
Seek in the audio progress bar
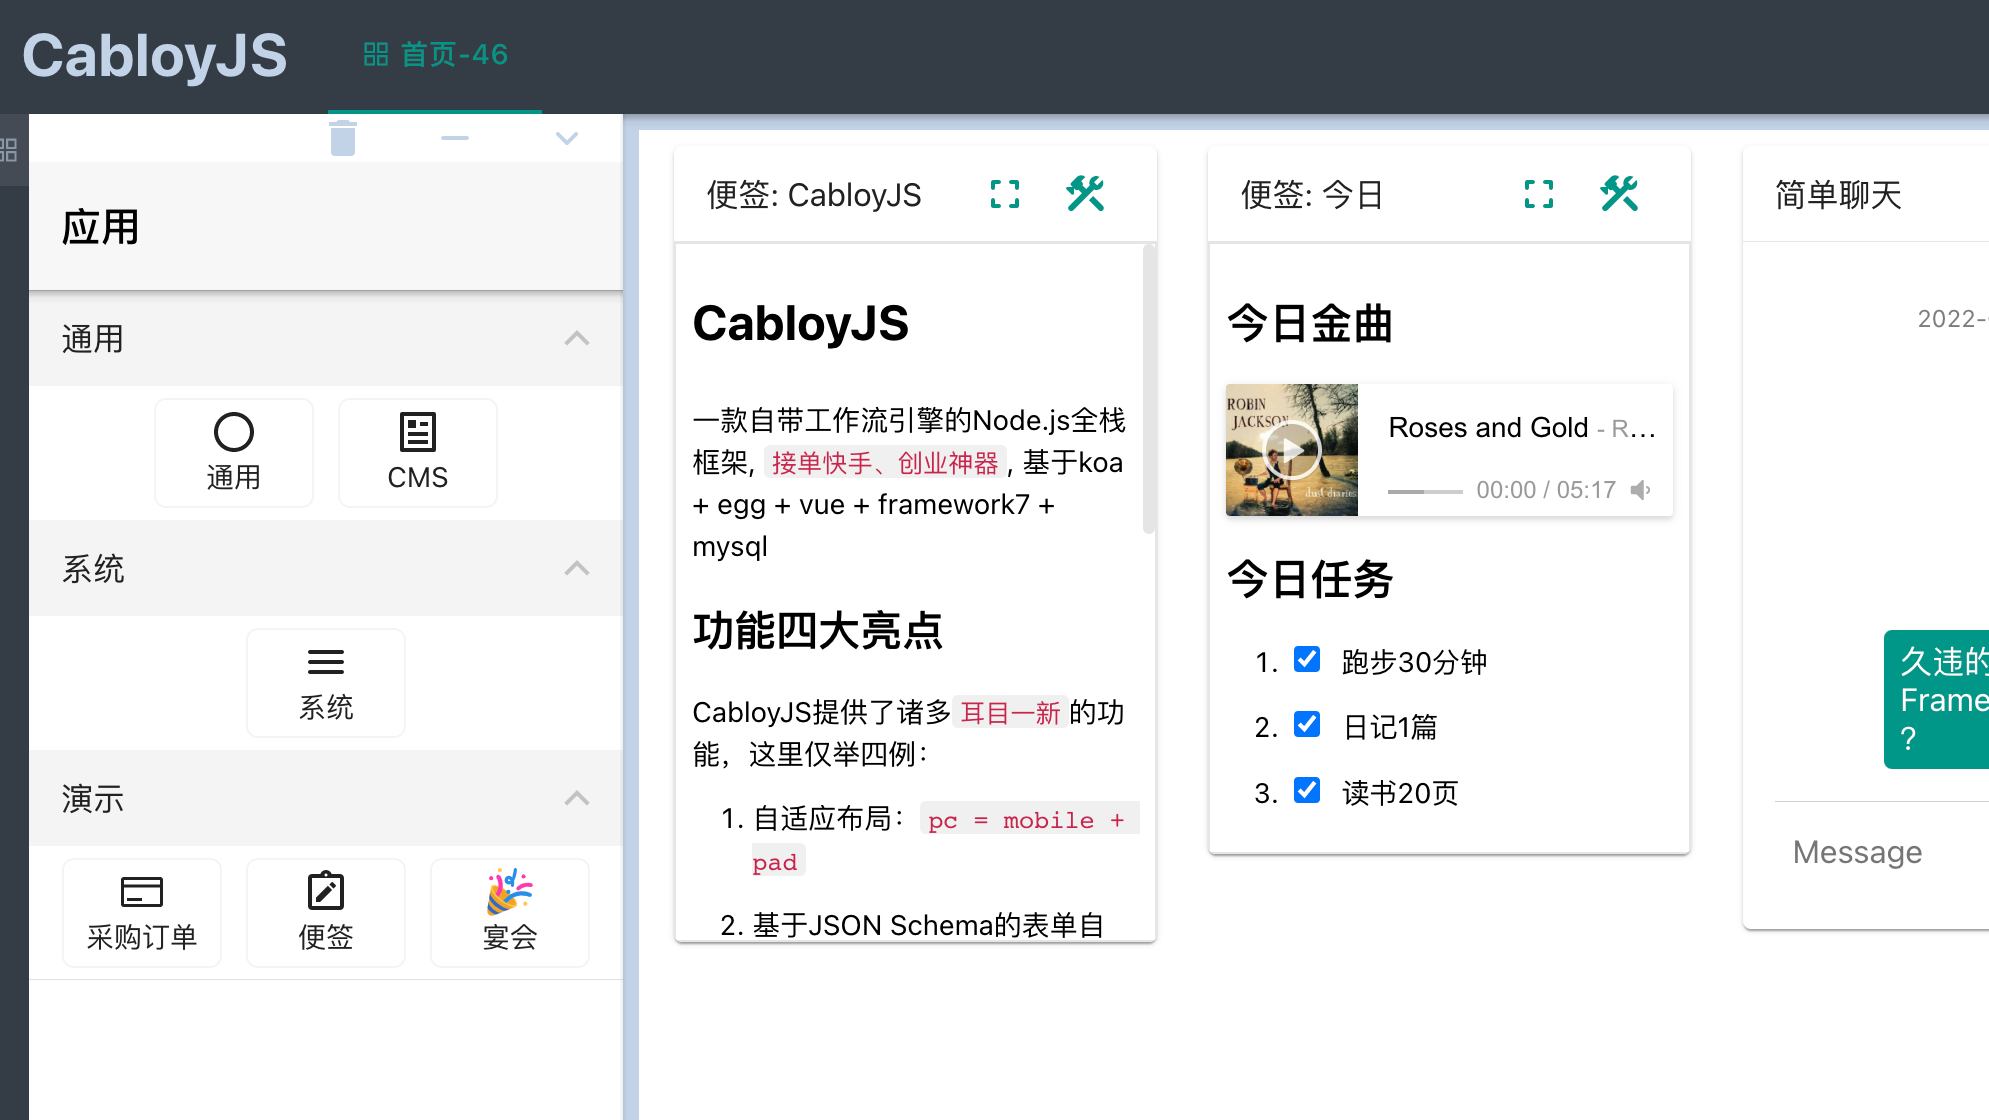(1425, 491)
